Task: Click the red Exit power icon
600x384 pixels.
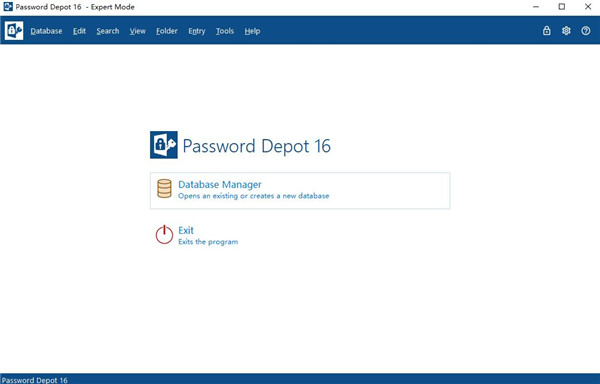Action: click(164, 234)
